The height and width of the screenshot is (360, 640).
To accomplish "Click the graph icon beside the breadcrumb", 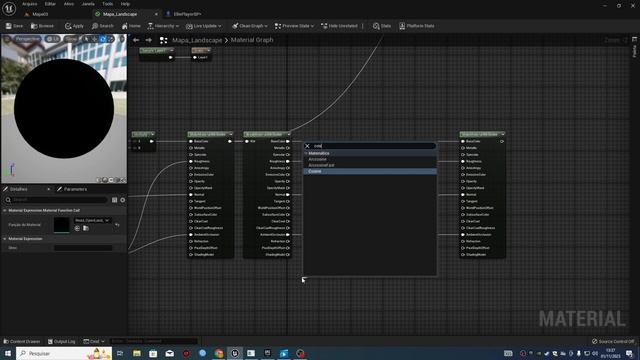I will pyautogui.click(x=163, y=40).
